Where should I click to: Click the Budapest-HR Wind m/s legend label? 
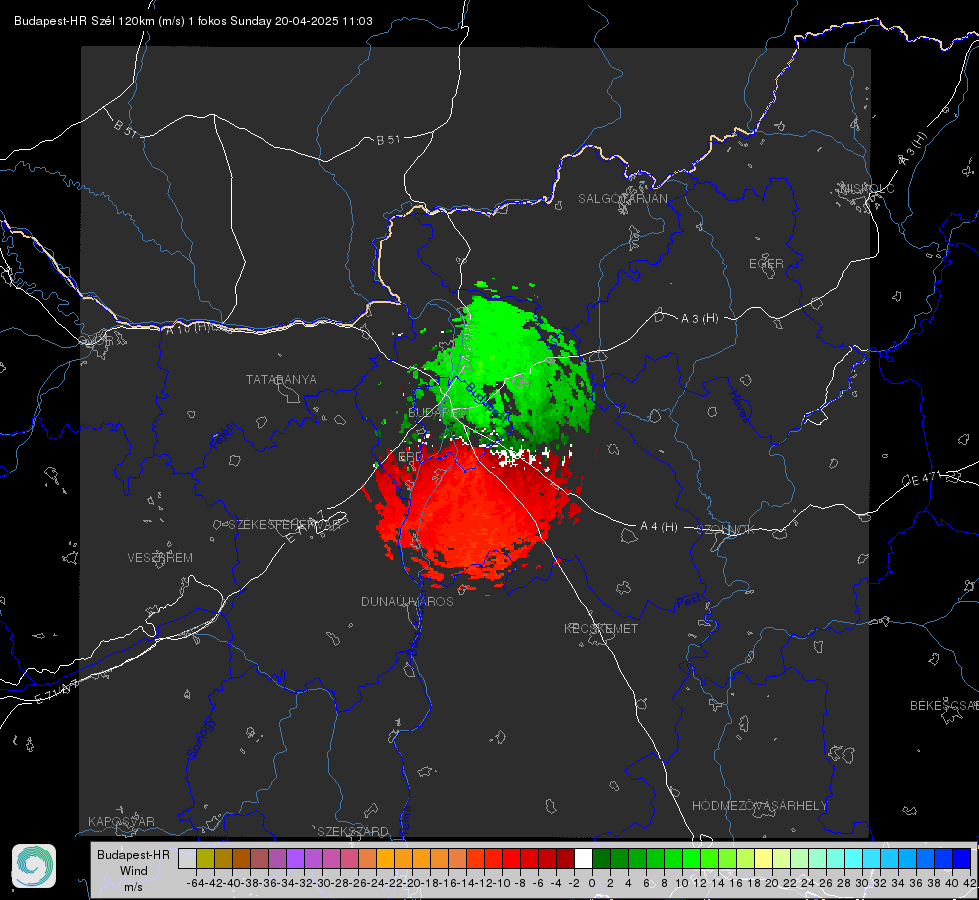[x=134, y=871]
